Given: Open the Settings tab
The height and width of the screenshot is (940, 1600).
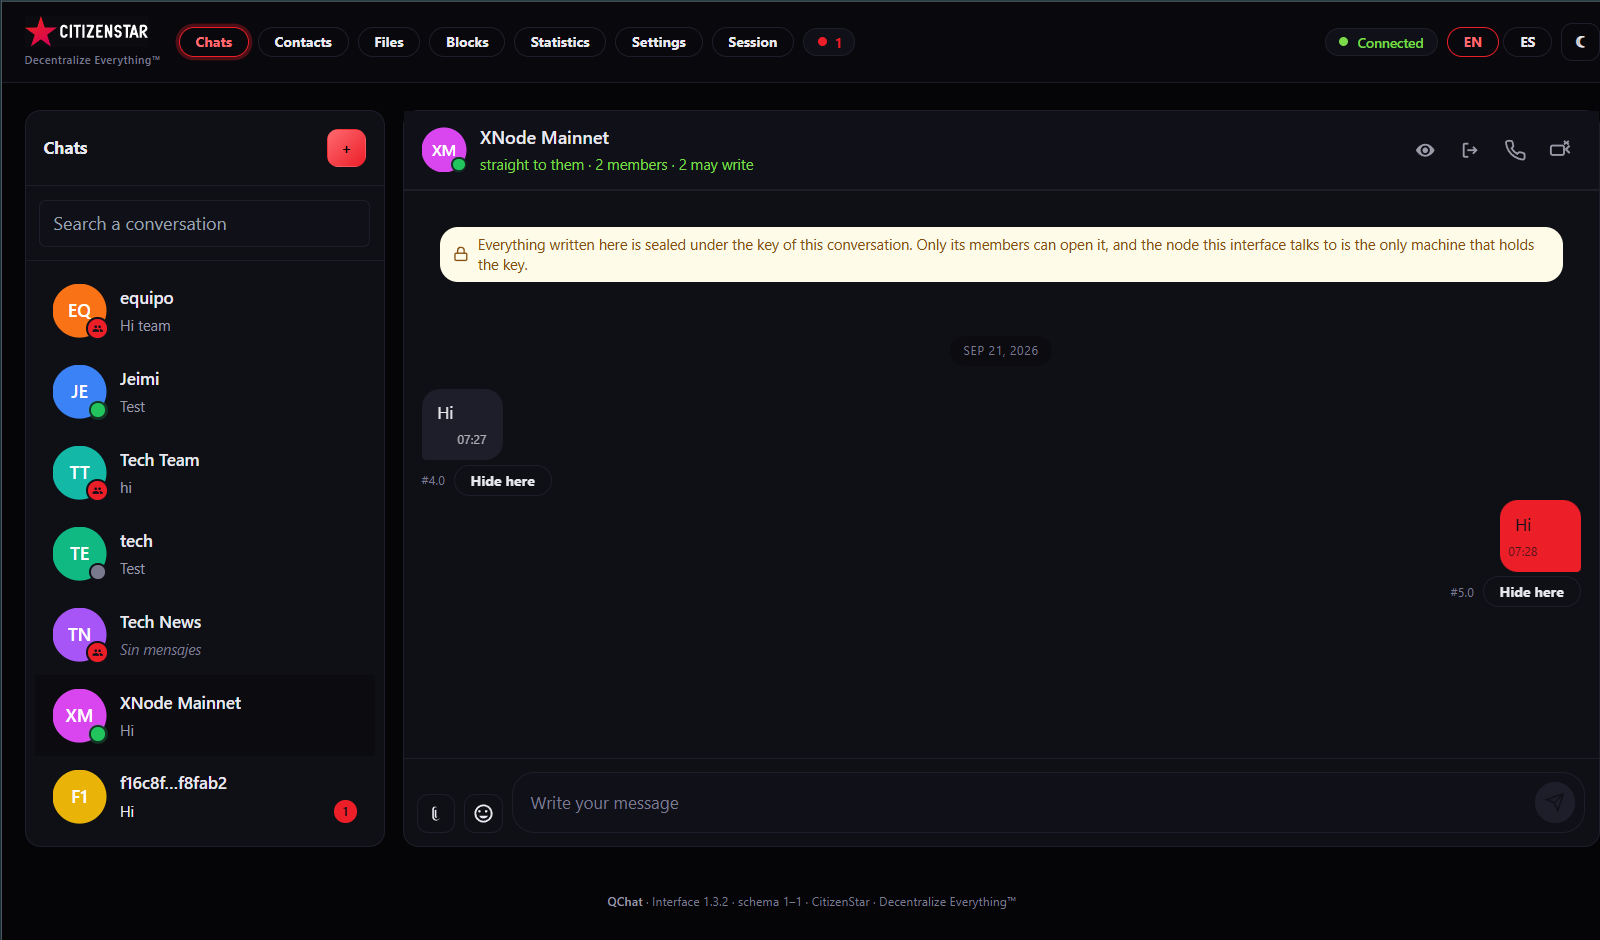Looking at the screenshot, I should point(659,42).
